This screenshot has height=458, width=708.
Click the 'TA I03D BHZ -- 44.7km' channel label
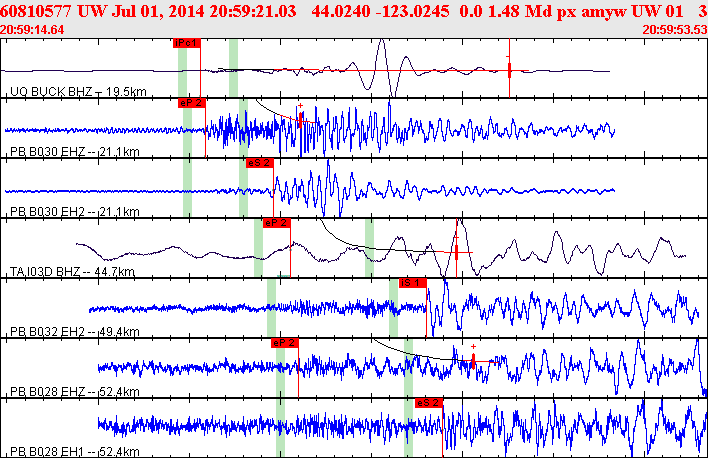[72, 272]
